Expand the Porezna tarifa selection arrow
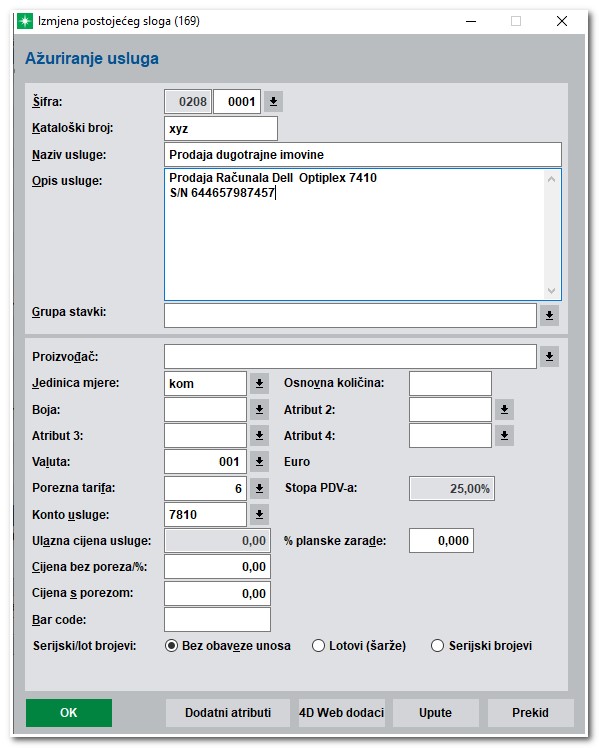 [259, 488]
